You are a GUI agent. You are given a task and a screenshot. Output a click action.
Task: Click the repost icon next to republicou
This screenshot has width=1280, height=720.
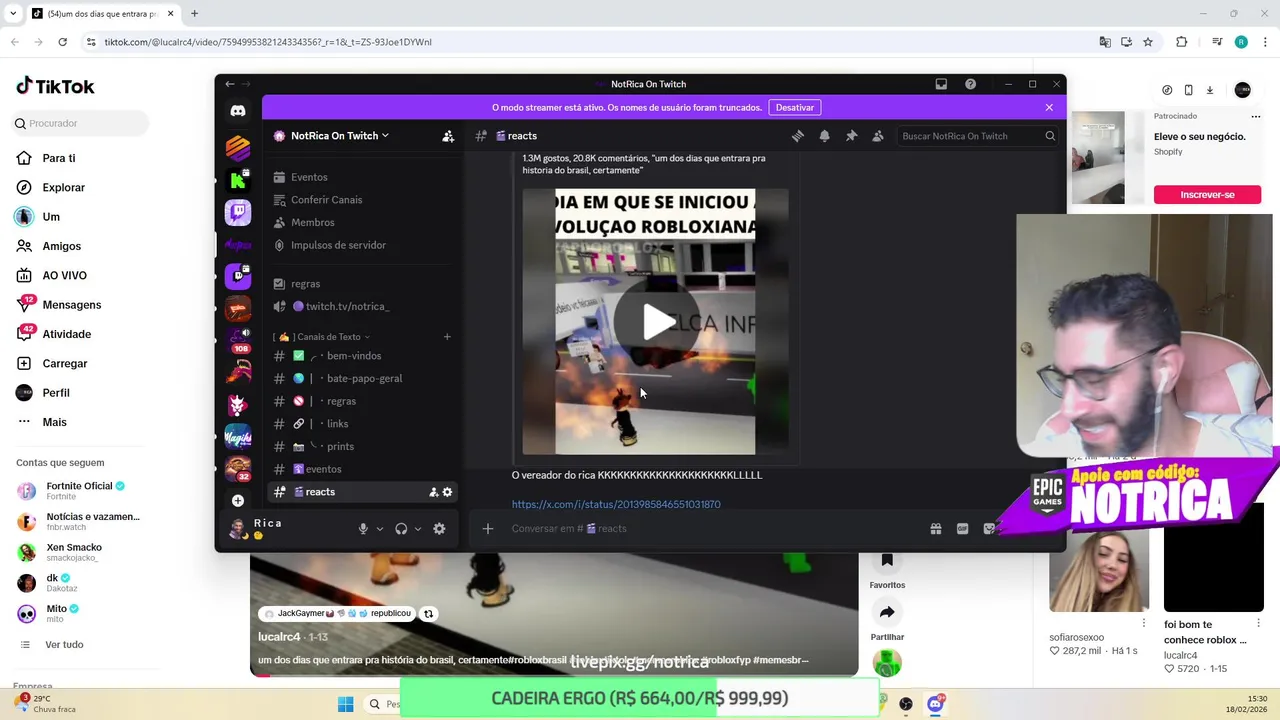(x=428, y=614)
